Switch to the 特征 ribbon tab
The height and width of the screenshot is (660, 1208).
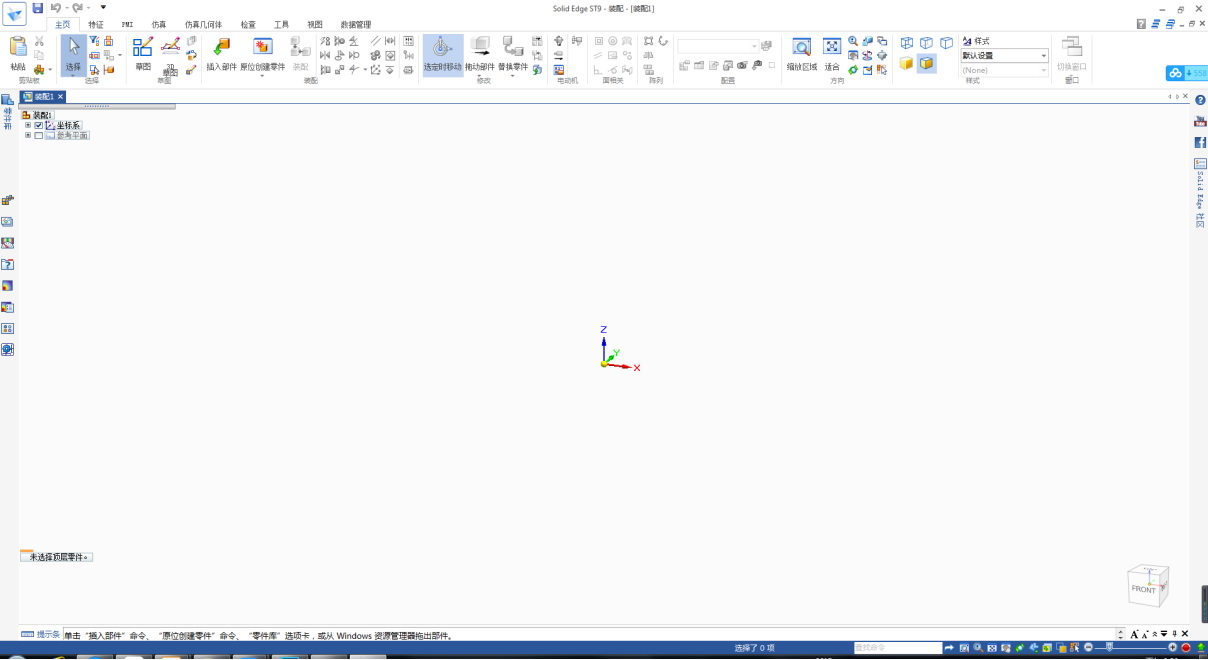[96, 24]
